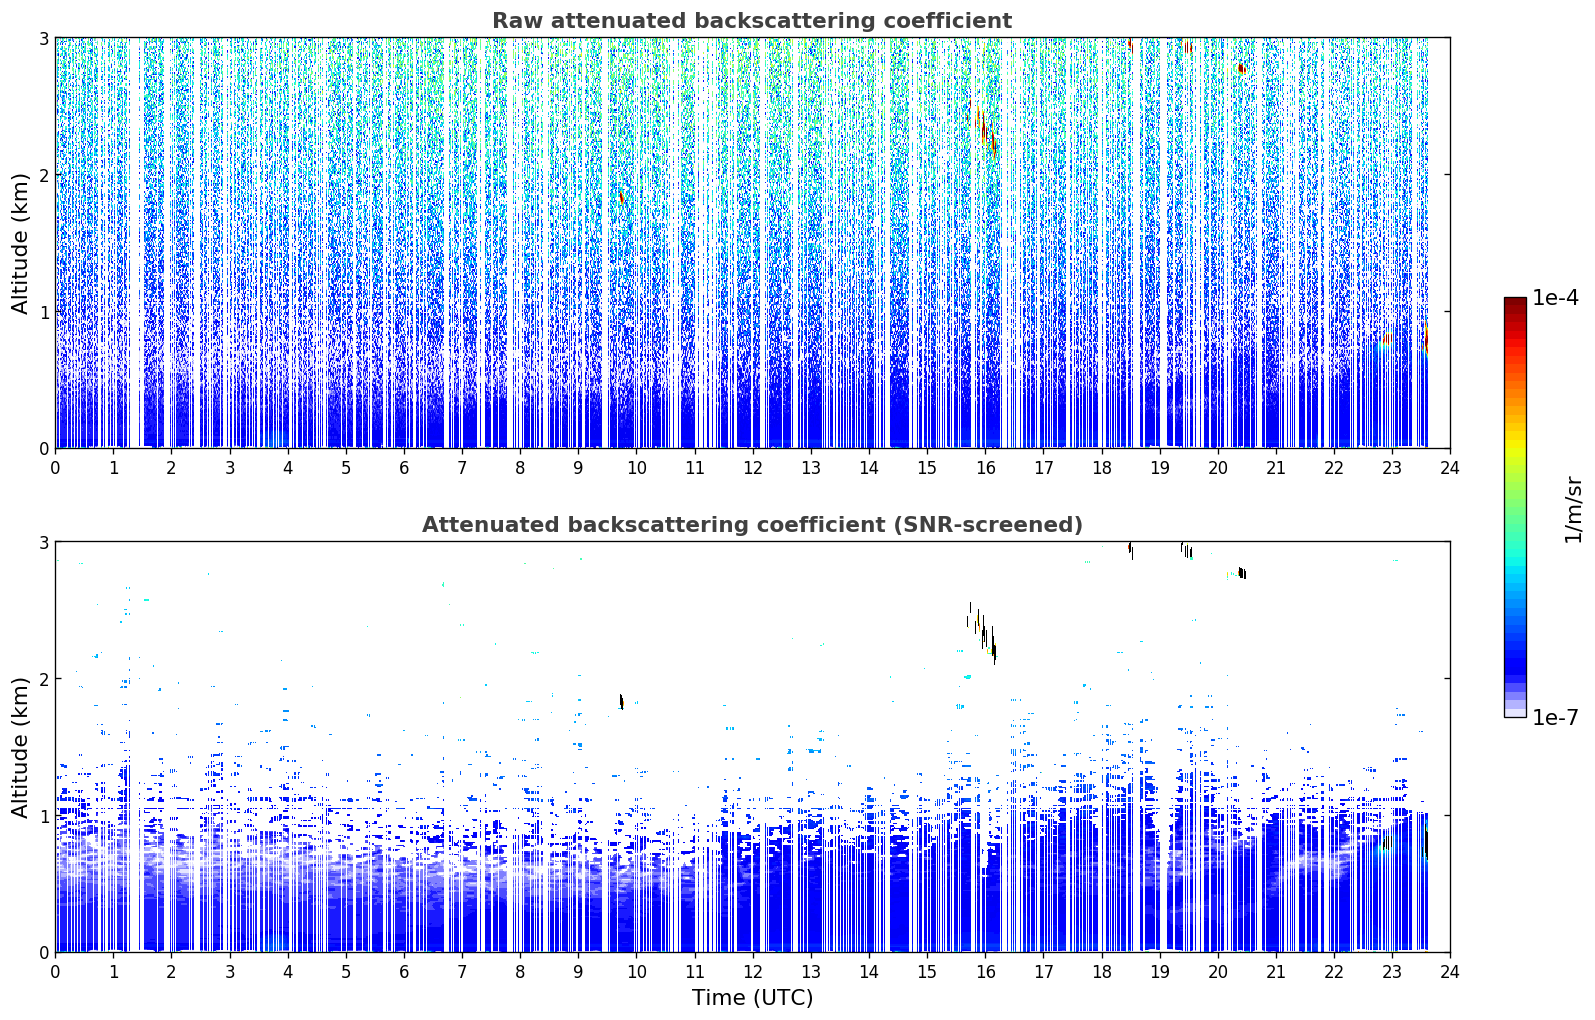This screenshot has height=1020, width=1595.
Task: Click the dark cloud spot near hour 9.7 bottom plot
Action: (621, 701)
